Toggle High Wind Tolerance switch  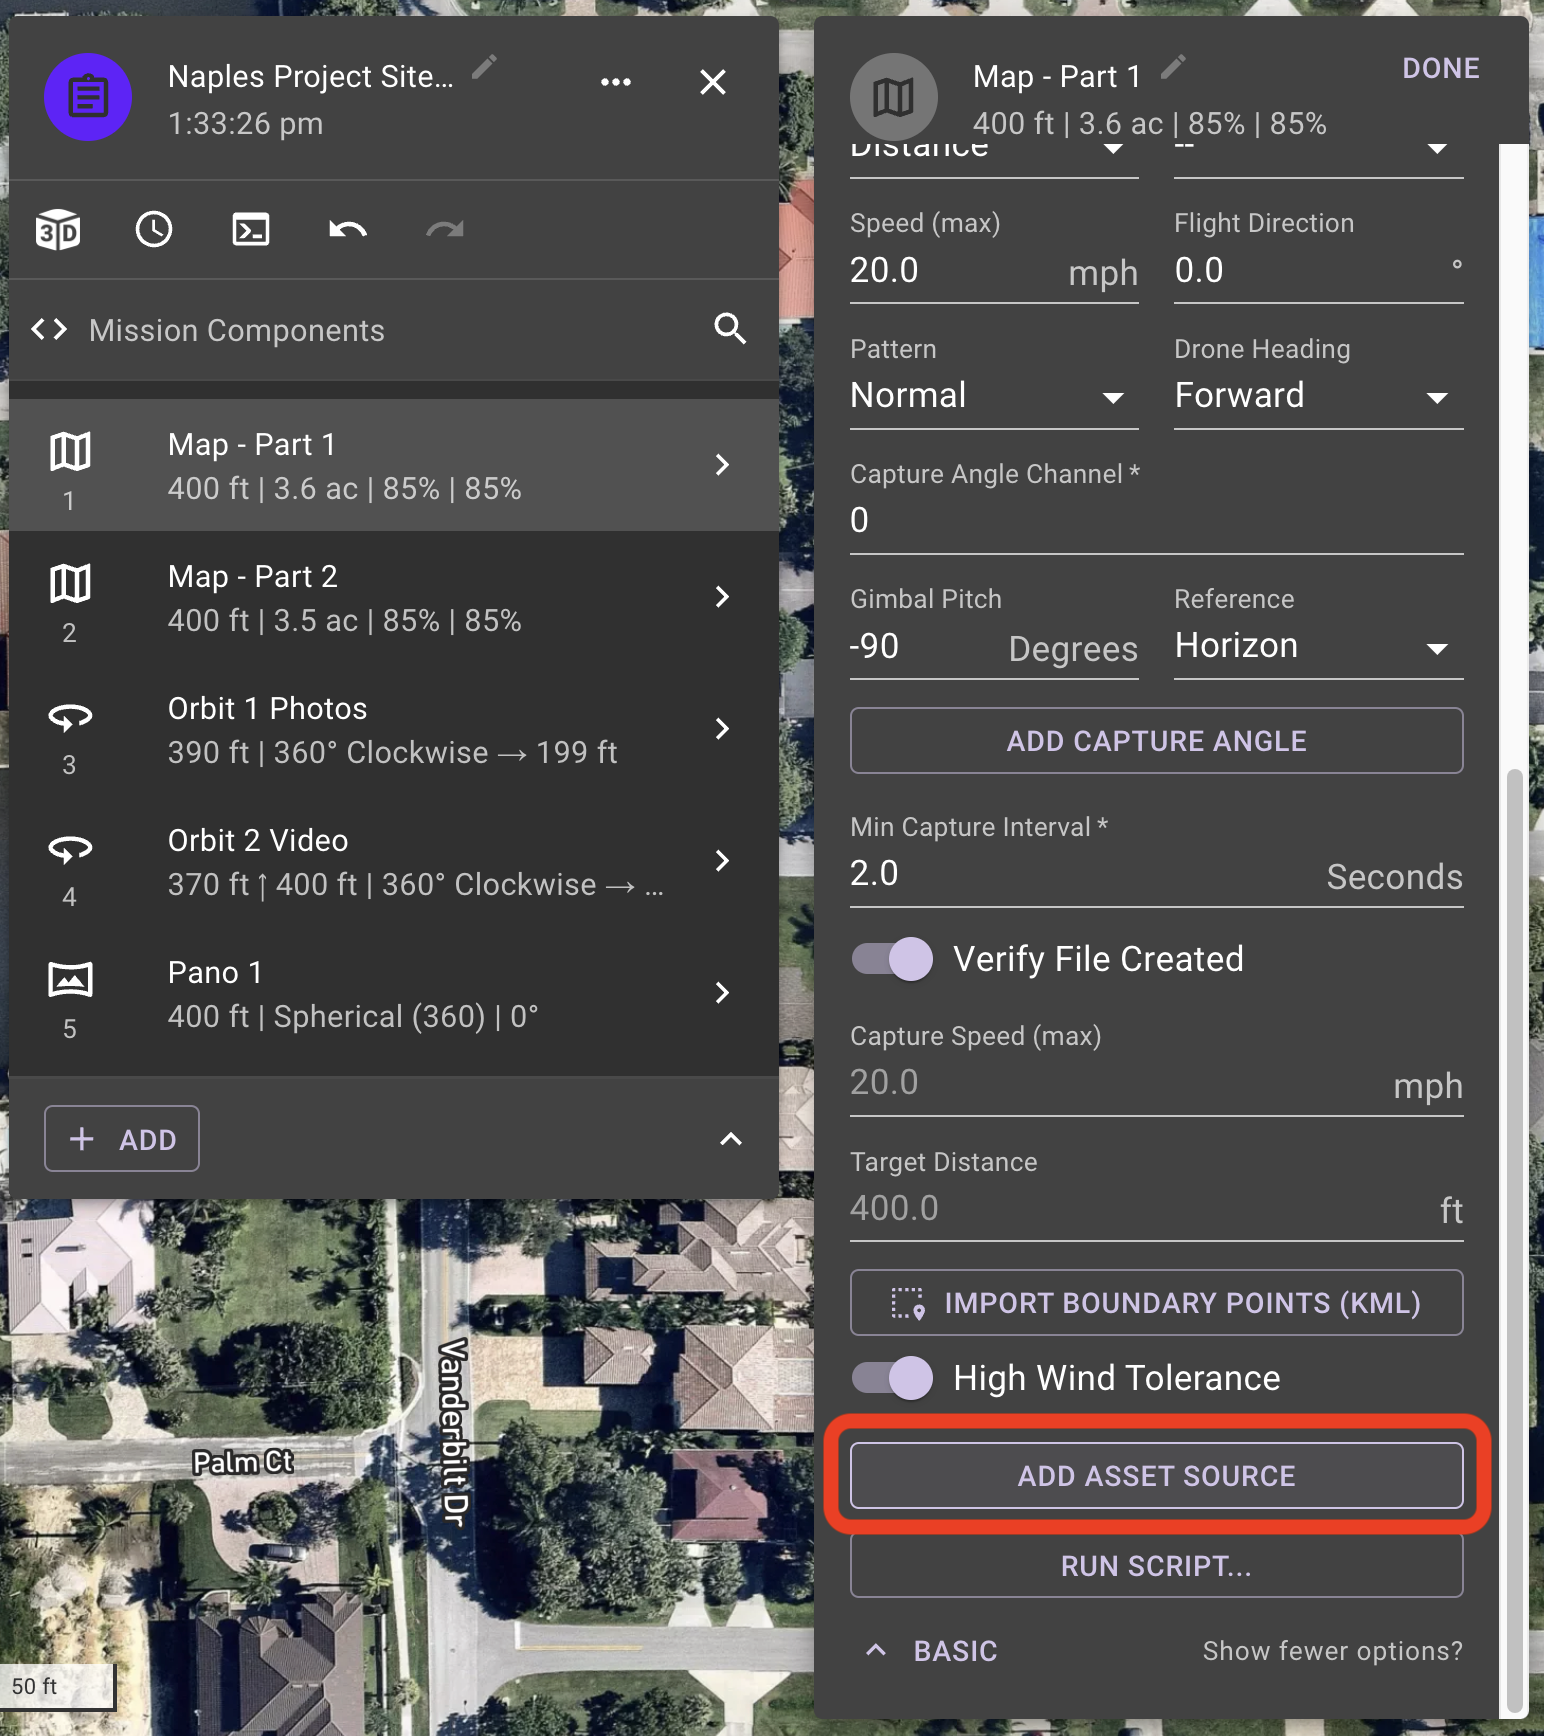point(892,1379)
